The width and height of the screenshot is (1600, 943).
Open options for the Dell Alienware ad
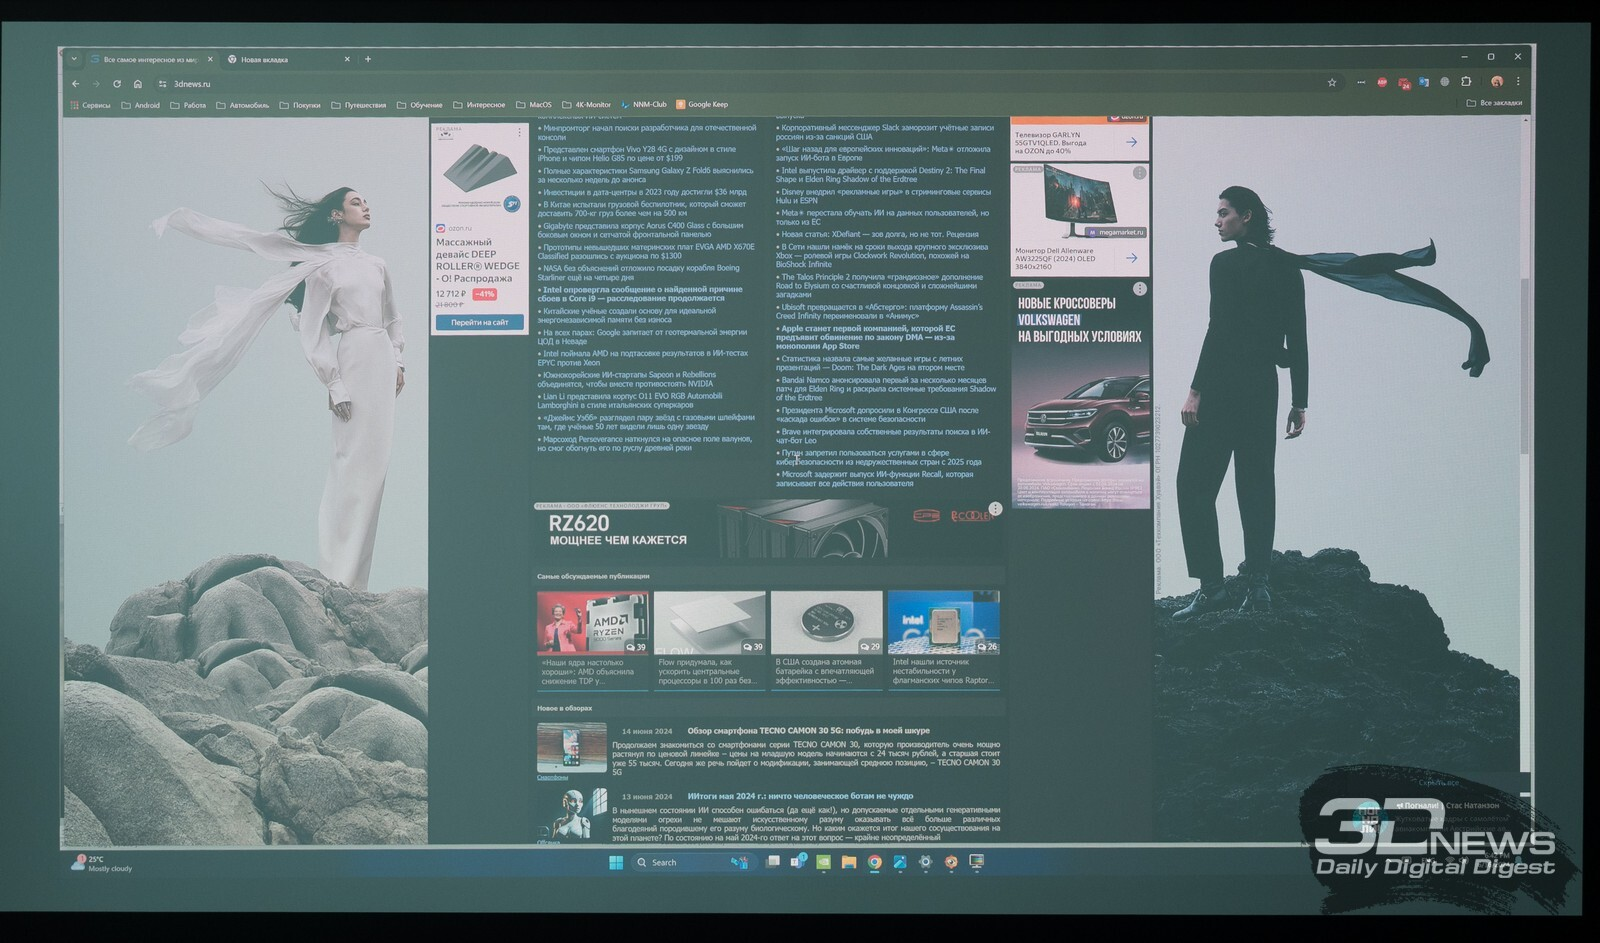point(1139,173)
